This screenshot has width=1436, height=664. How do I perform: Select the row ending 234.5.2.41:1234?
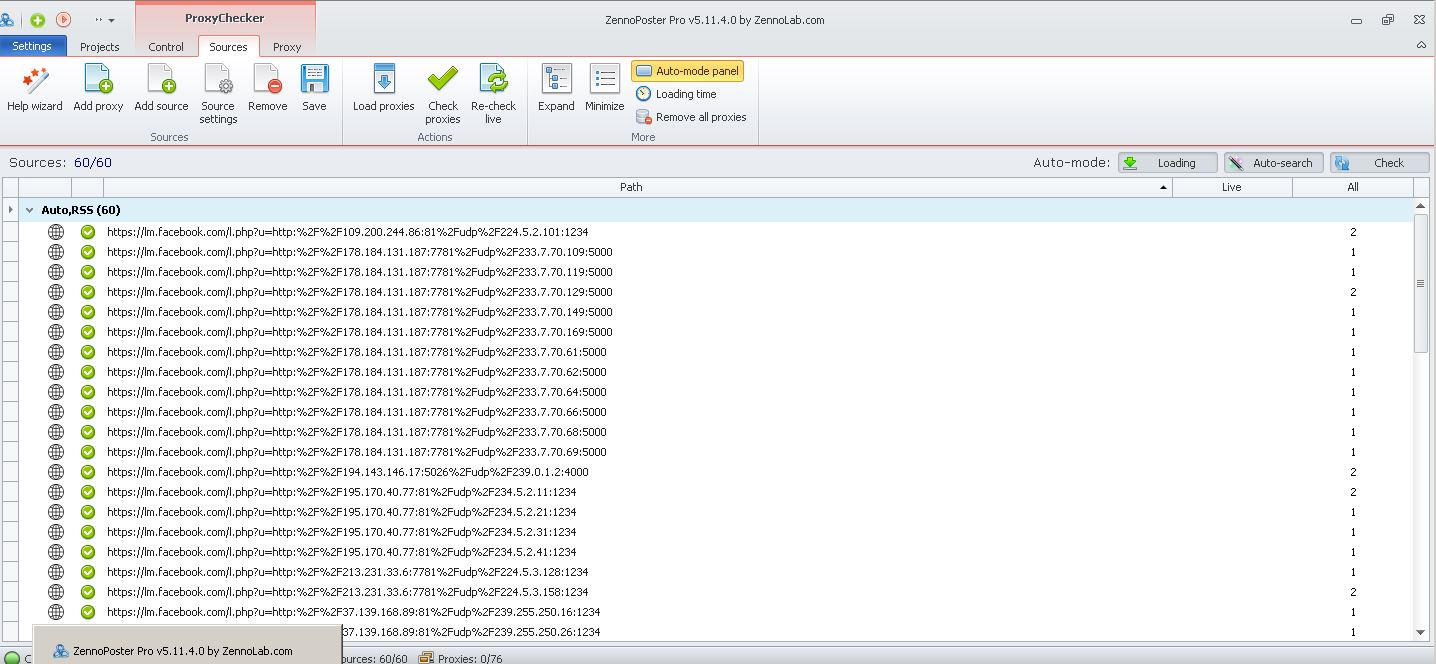coord(715,552)
